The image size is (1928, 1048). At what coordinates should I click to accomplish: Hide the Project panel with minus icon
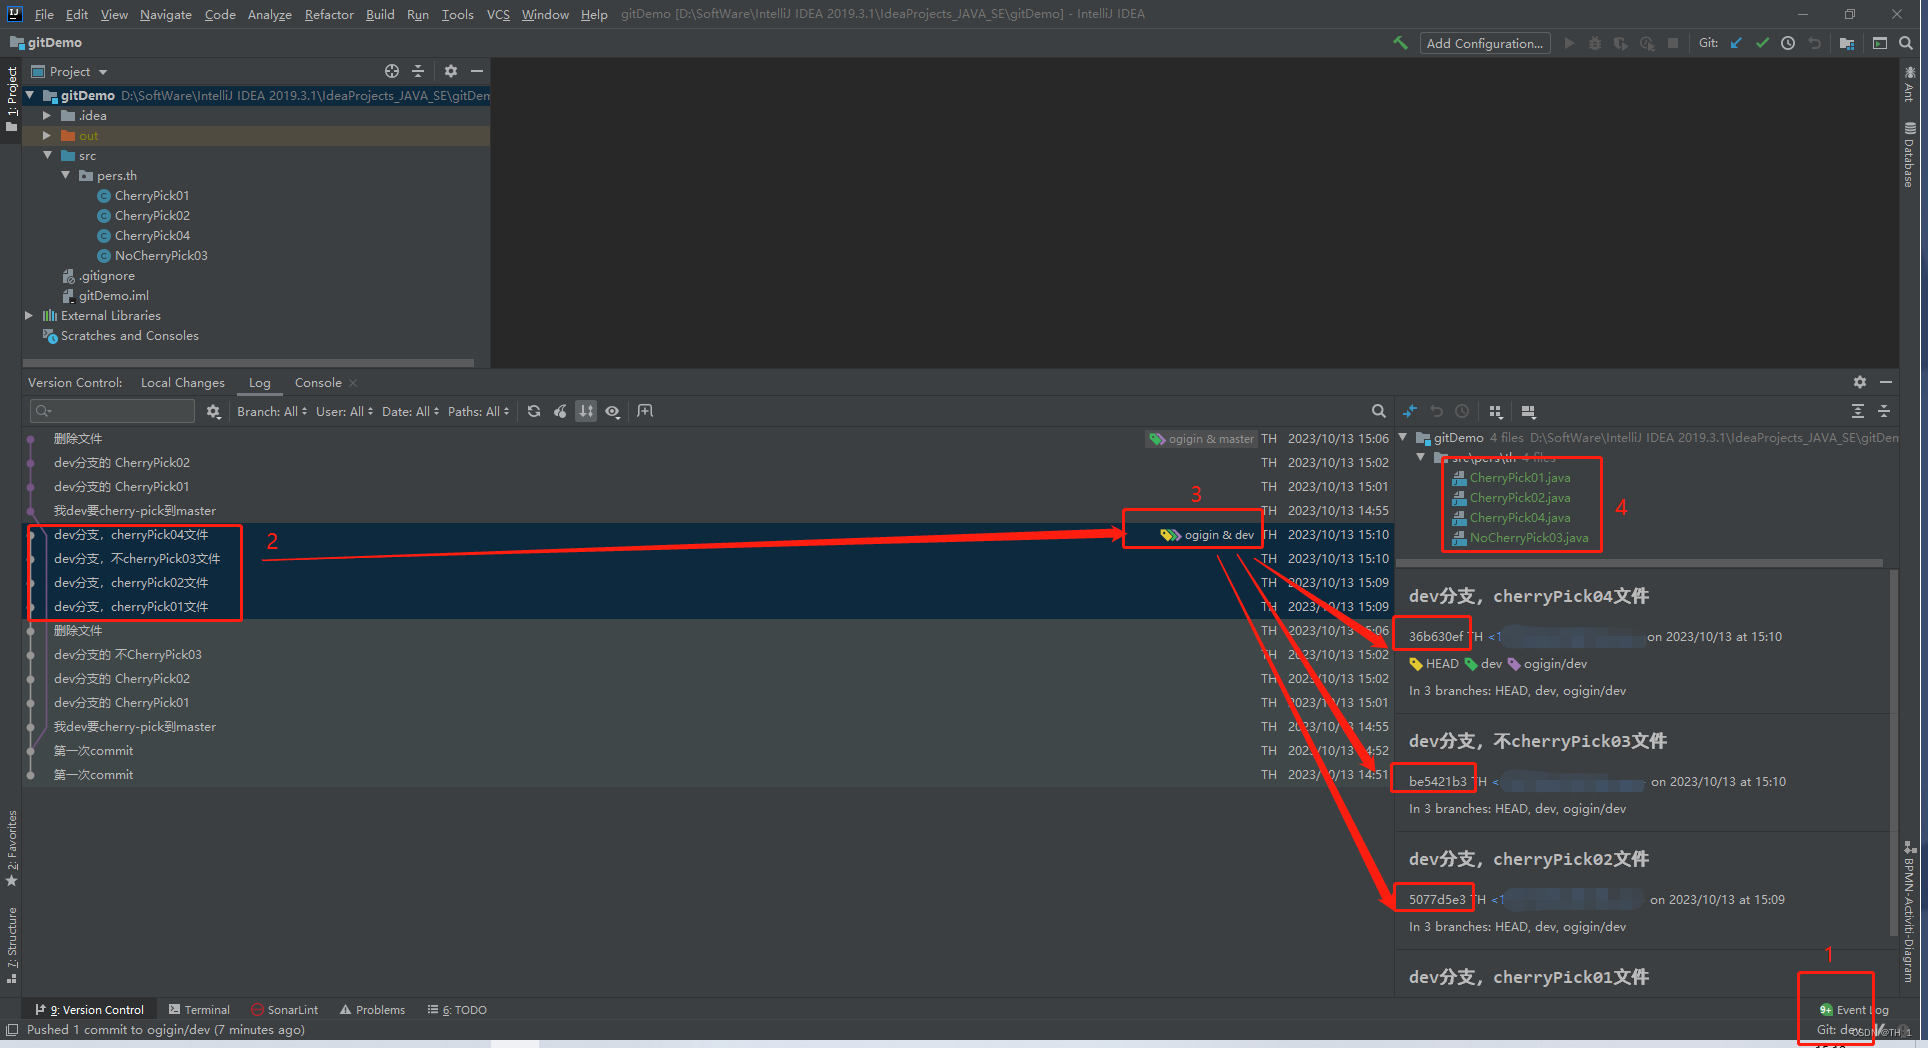point(477,71)
